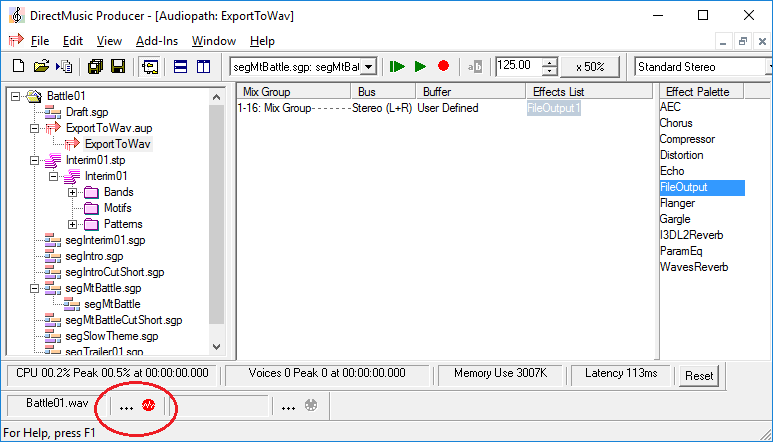Collapse the segMtBattle.sgp node
This screenshot has width=773, height=442.
[x=34, y=288]
